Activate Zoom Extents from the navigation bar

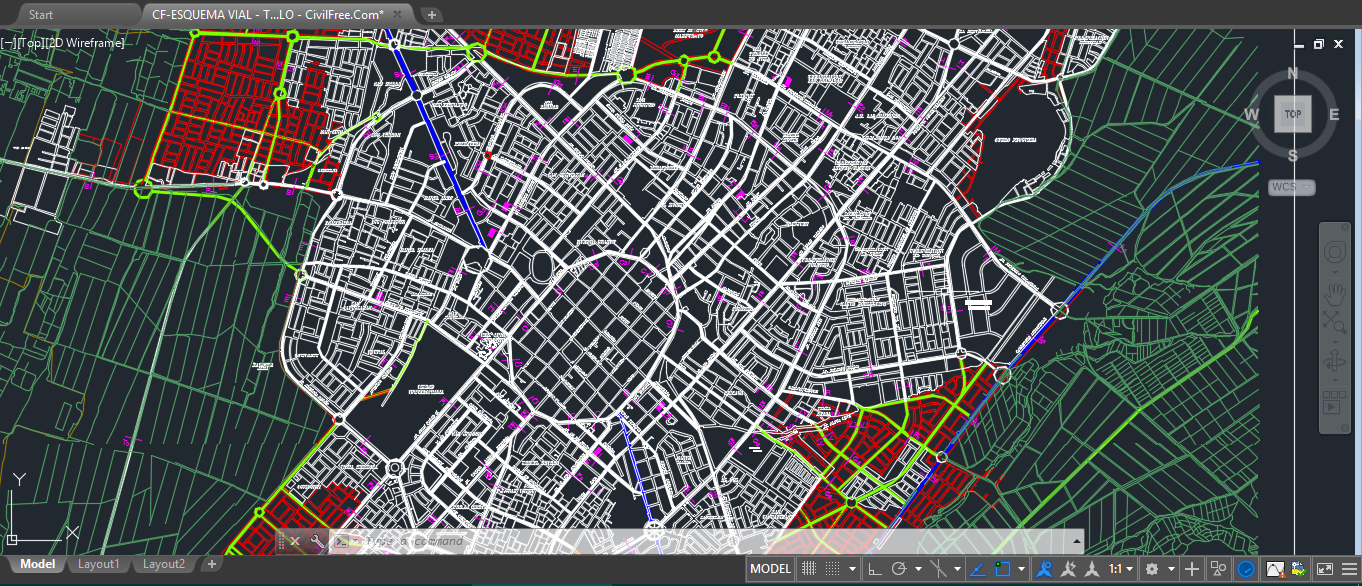click(x=1334, y=322)
